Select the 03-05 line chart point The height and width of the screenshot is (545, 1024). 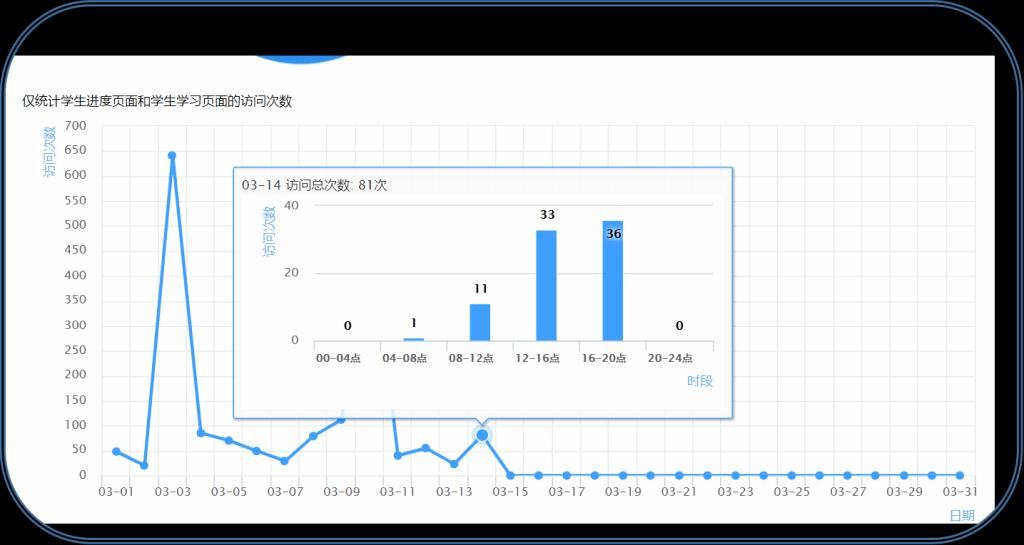(229, 441)
